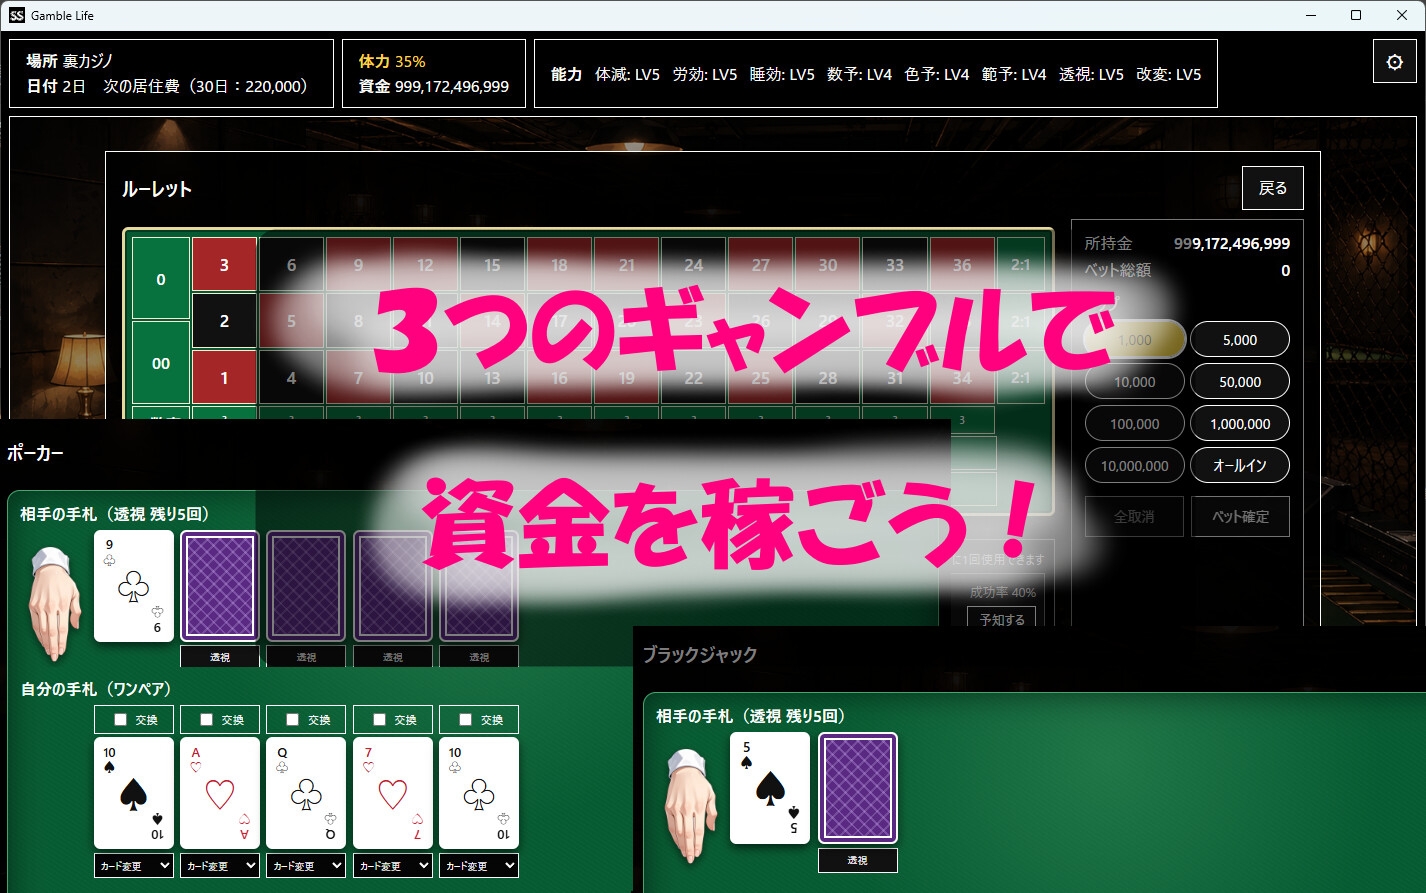Place bet on roulette number 27
This screenshot has width=1426, height=893.
[761, 265]
